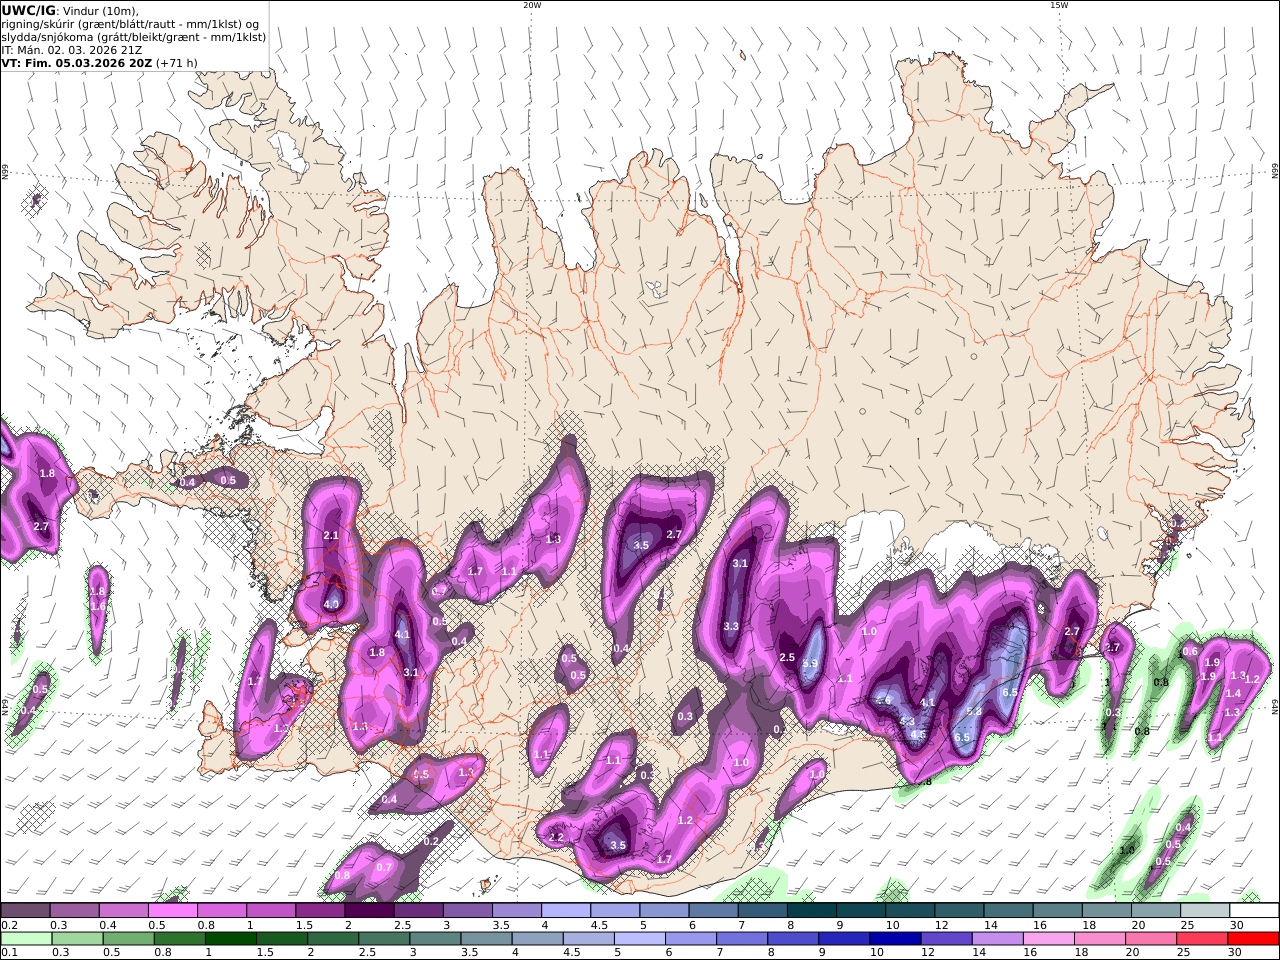The height and width of the screenshot is (960, 1280).
Task: Select the bright pink snow swatch 0.5–0.8
Action: click(x=173, y=910)
